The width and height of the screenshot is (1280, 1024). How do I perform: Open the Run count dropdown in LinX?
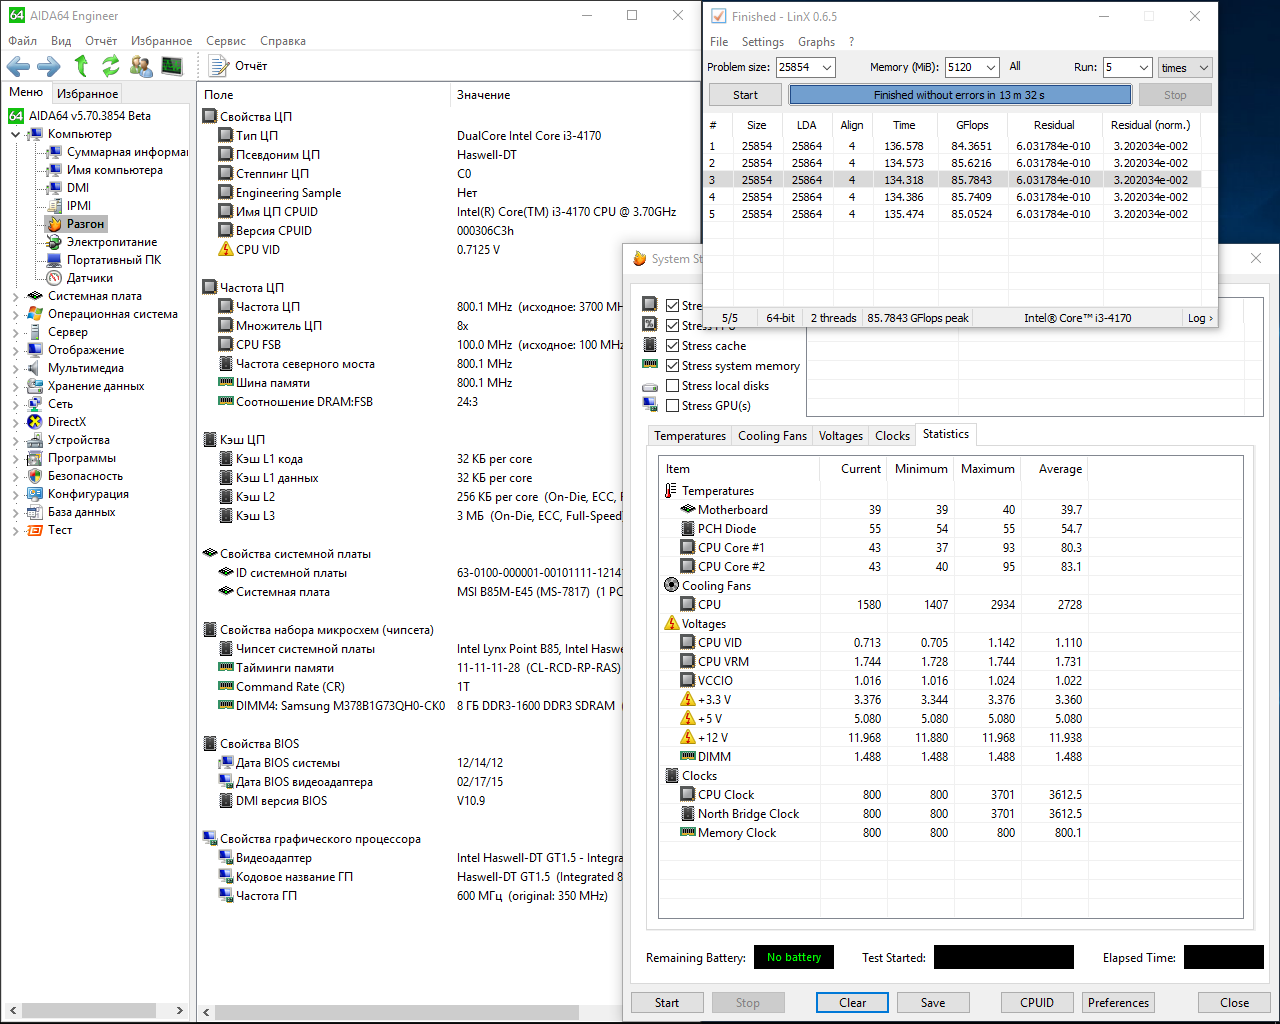1144,67
